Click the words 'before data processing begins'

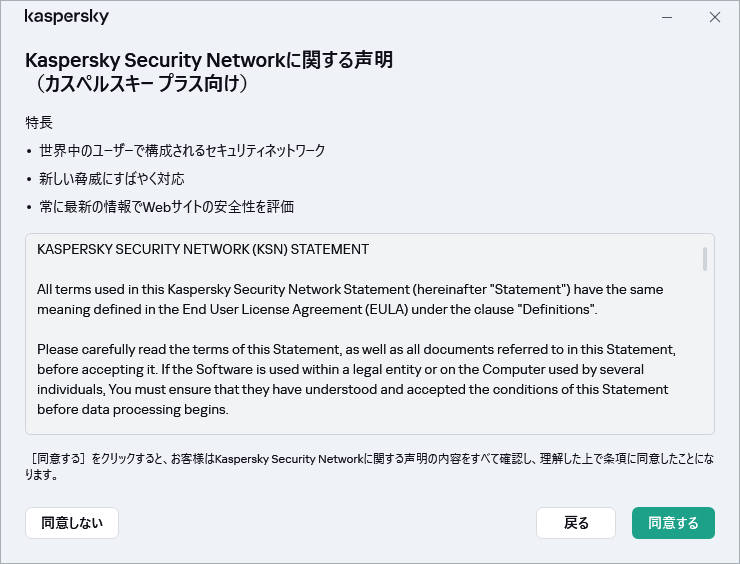point(133,409)
